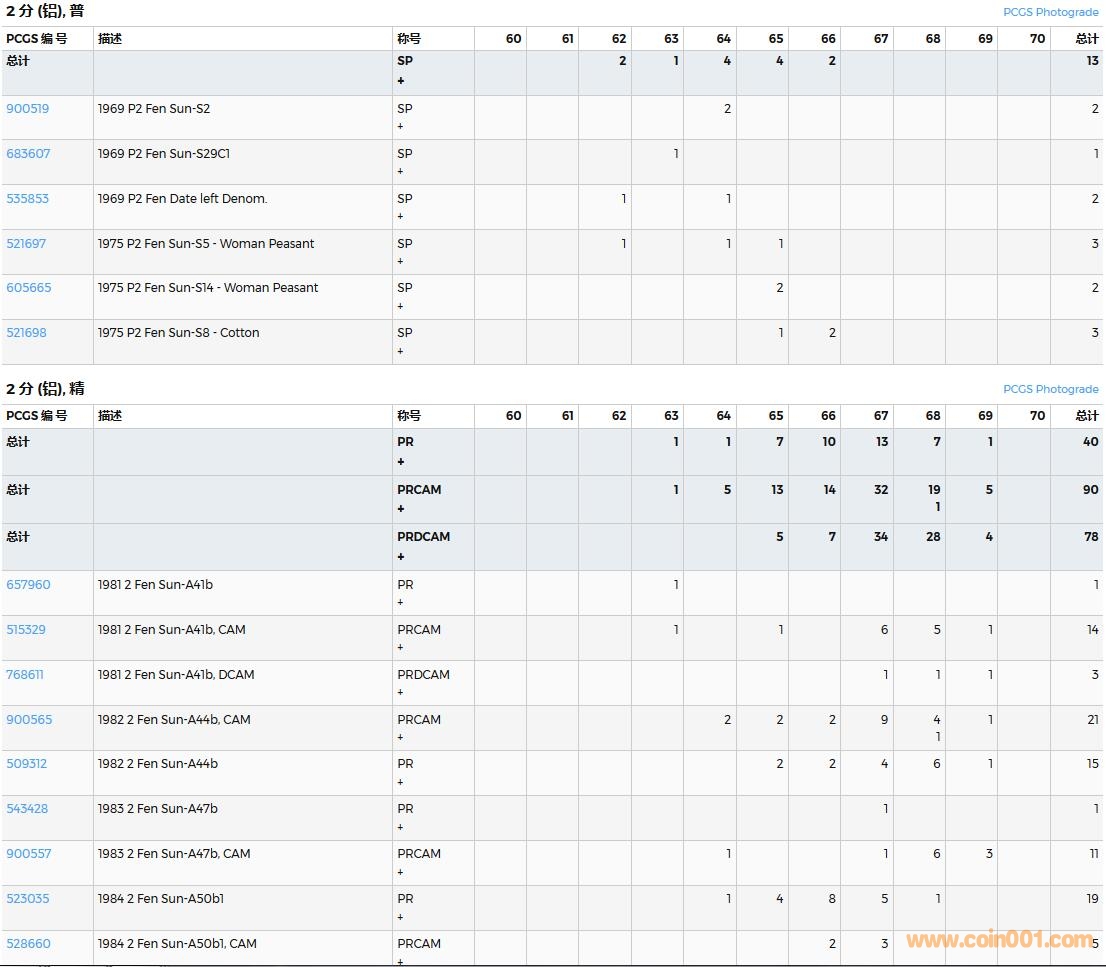The image size is (1106, 967).
Task: Expand plus sign in 1969 P2 Fen Sun-S2 row
Action: pos(401,127)
